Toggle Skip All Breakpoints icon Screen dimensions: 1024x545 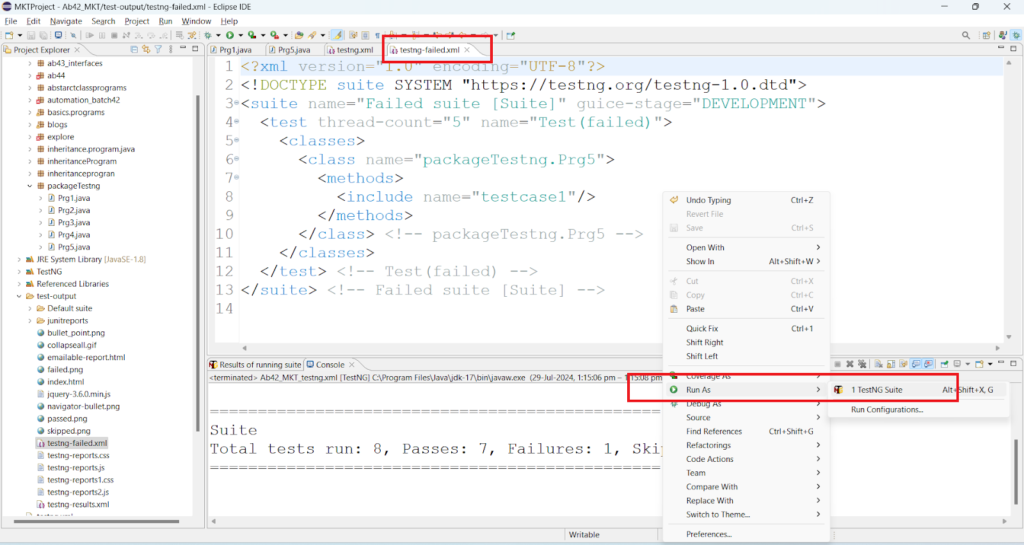pos(73,35)
